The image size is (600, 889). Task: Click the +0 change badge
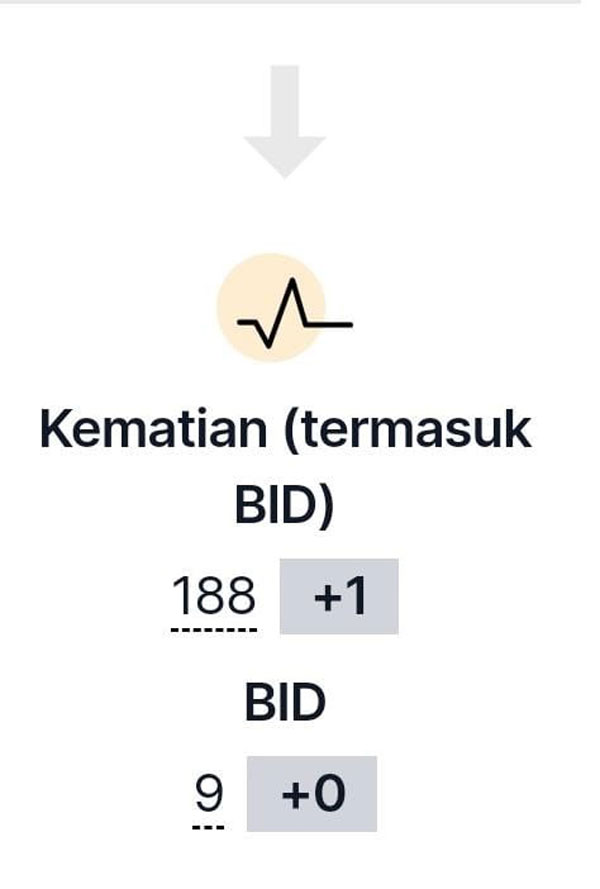[312, 793]
